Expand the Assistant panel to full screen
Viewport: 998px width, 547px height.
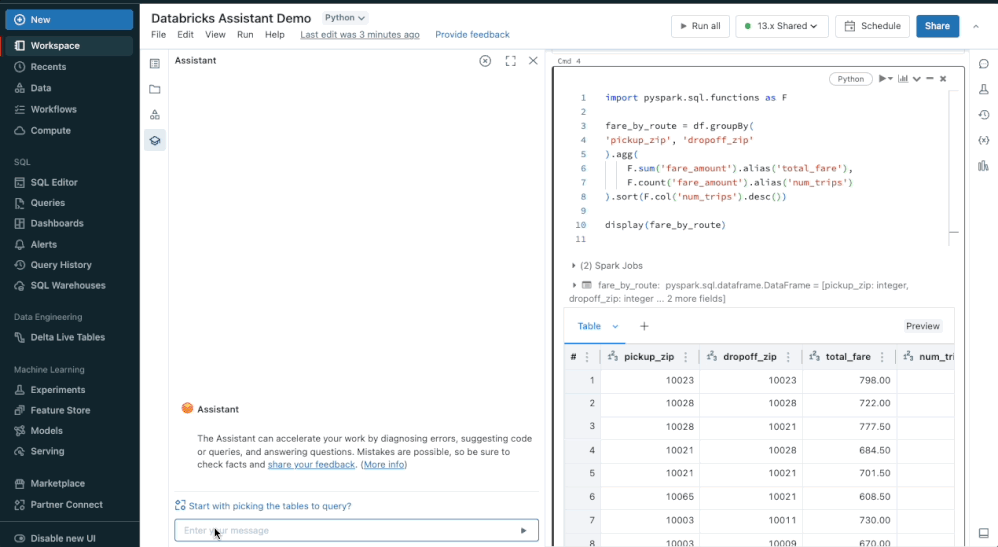(x=510, y=61)
